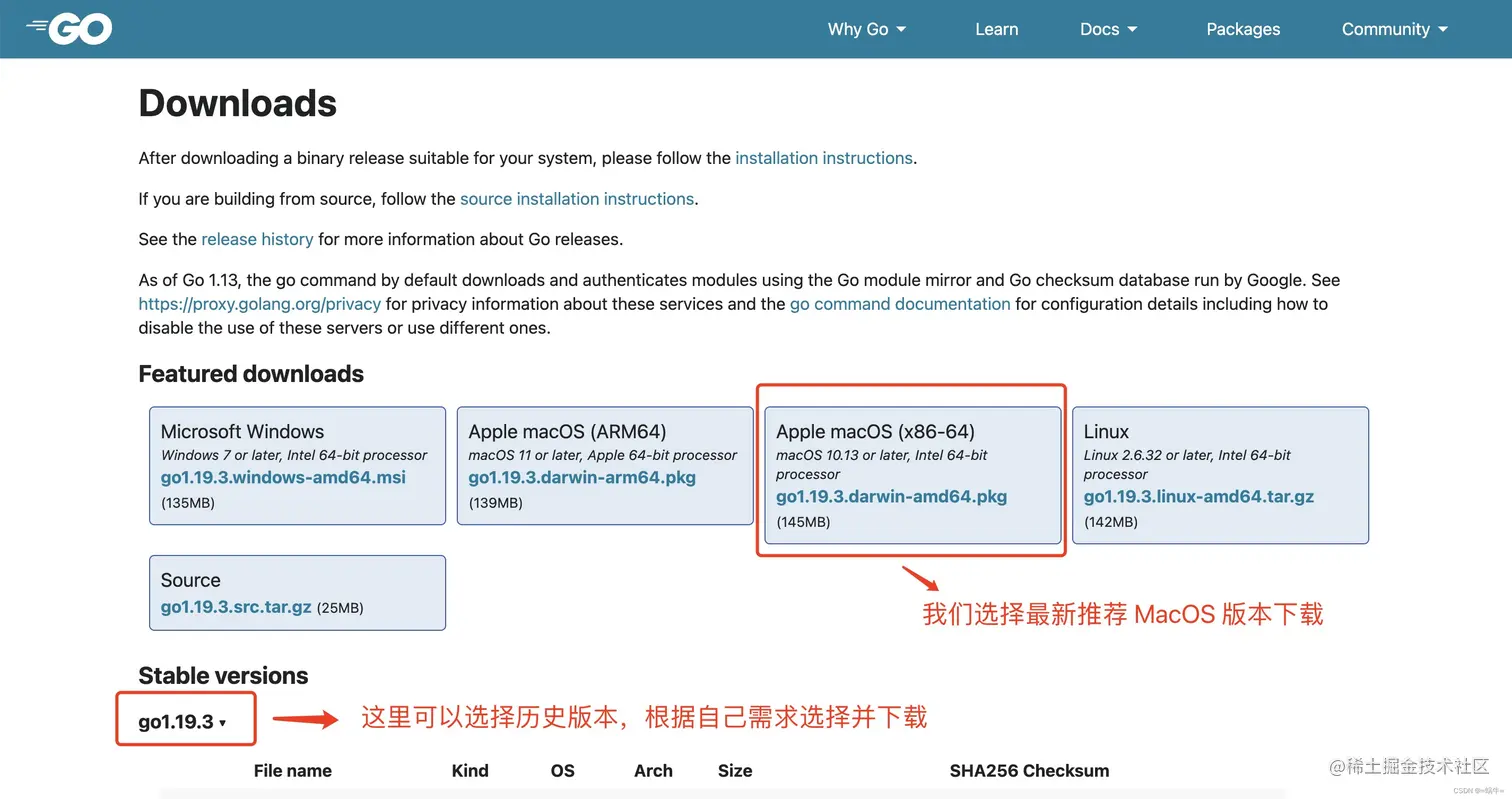The height and width of the screenshot is (799, 1512).
Task: Open the Learn page
Action: pos(996,29)
